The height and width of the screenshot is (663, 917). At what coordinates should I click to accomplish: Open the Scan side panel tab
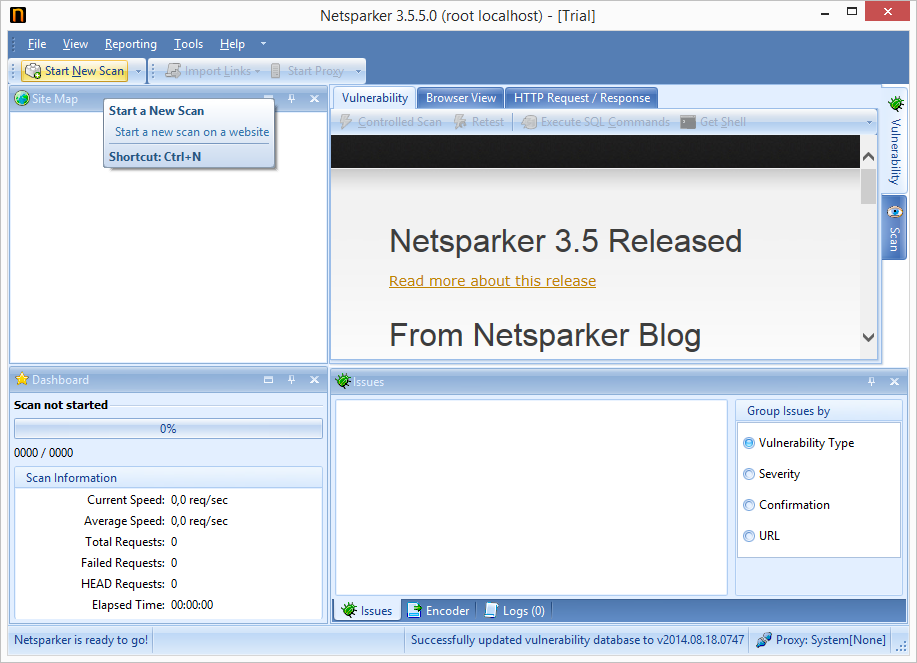(x=894, y=228)
